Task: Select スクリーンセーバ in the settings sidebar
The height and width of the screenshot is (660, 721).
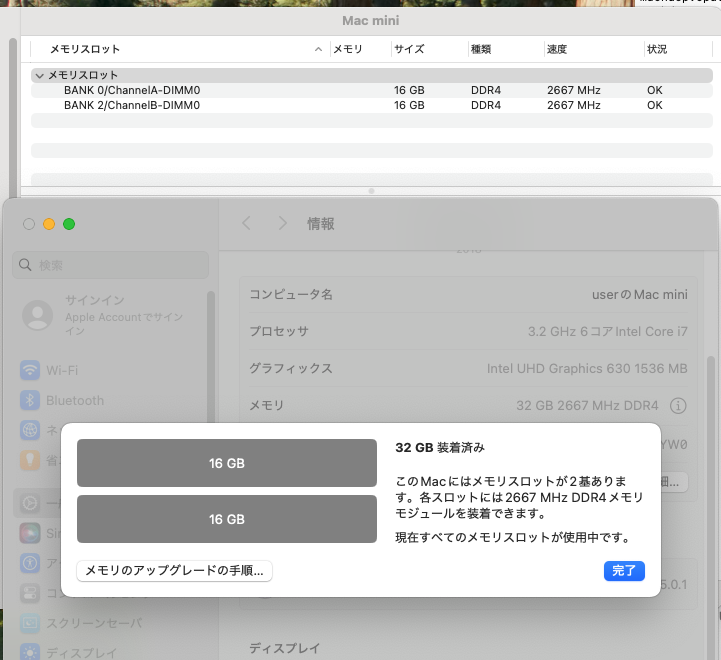Action: [94, 623]
